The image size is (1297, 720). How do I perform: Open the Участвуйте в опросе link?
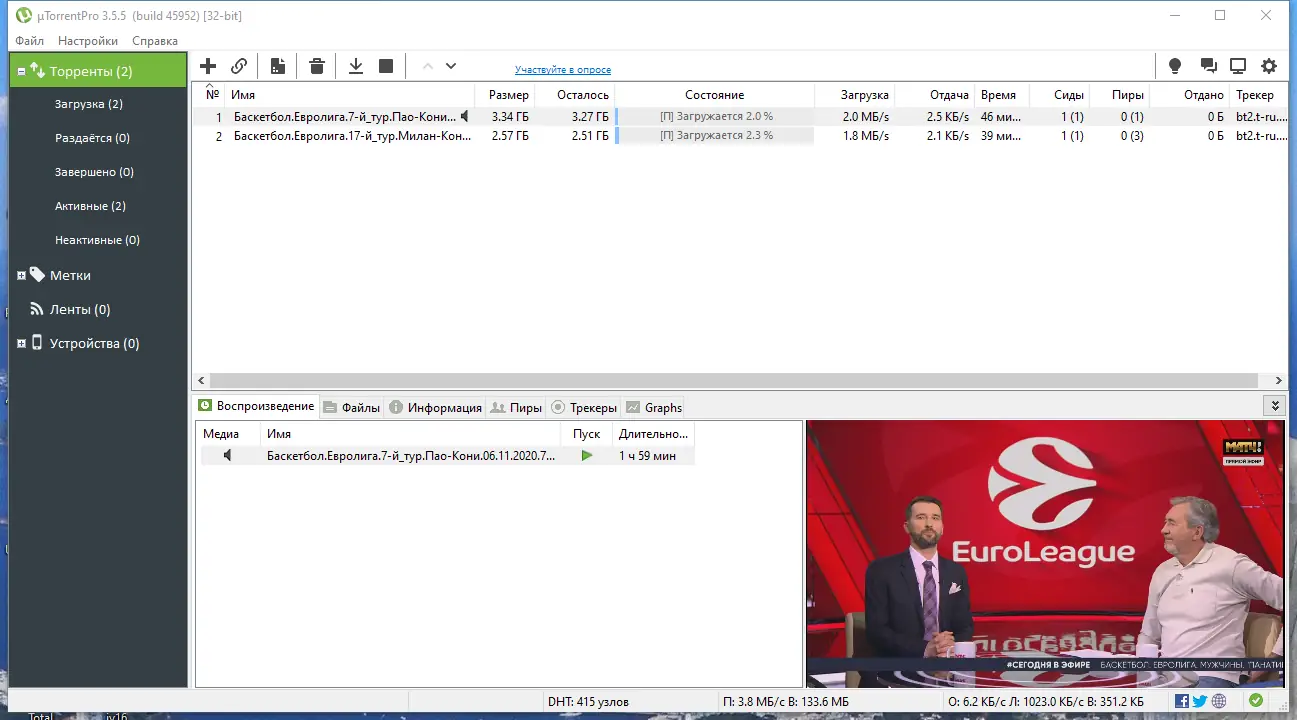tap(561, 69)
